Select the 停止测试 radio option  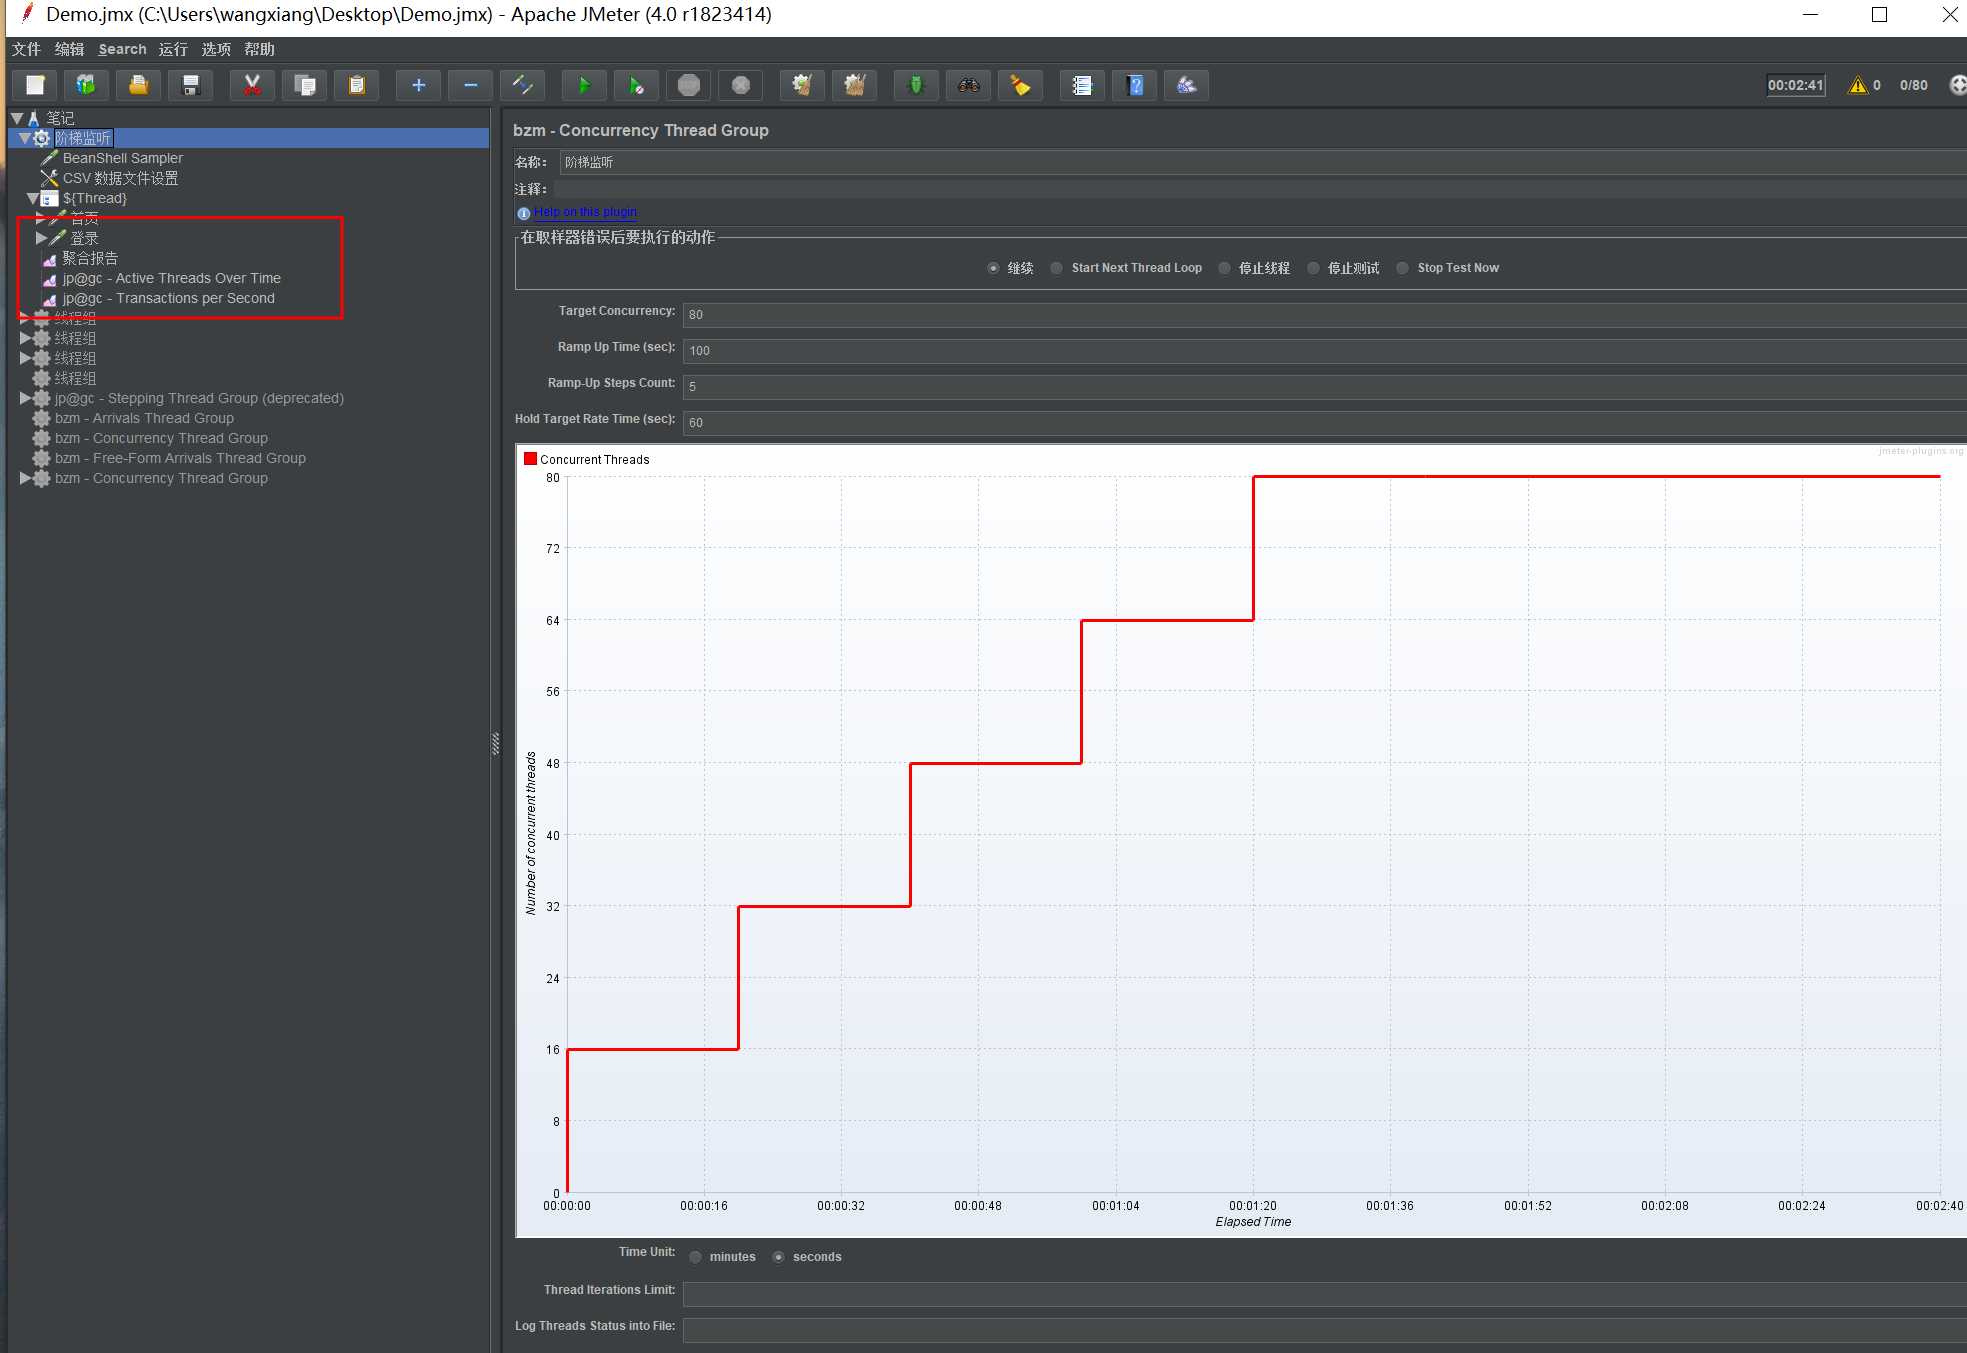pos(1313,268)
